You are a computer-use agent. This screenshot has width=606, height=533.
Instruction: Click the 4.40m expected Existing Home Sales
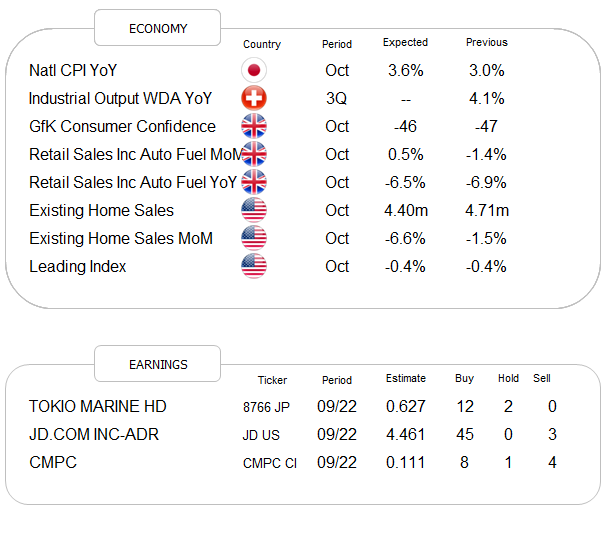tap(406, 211)
